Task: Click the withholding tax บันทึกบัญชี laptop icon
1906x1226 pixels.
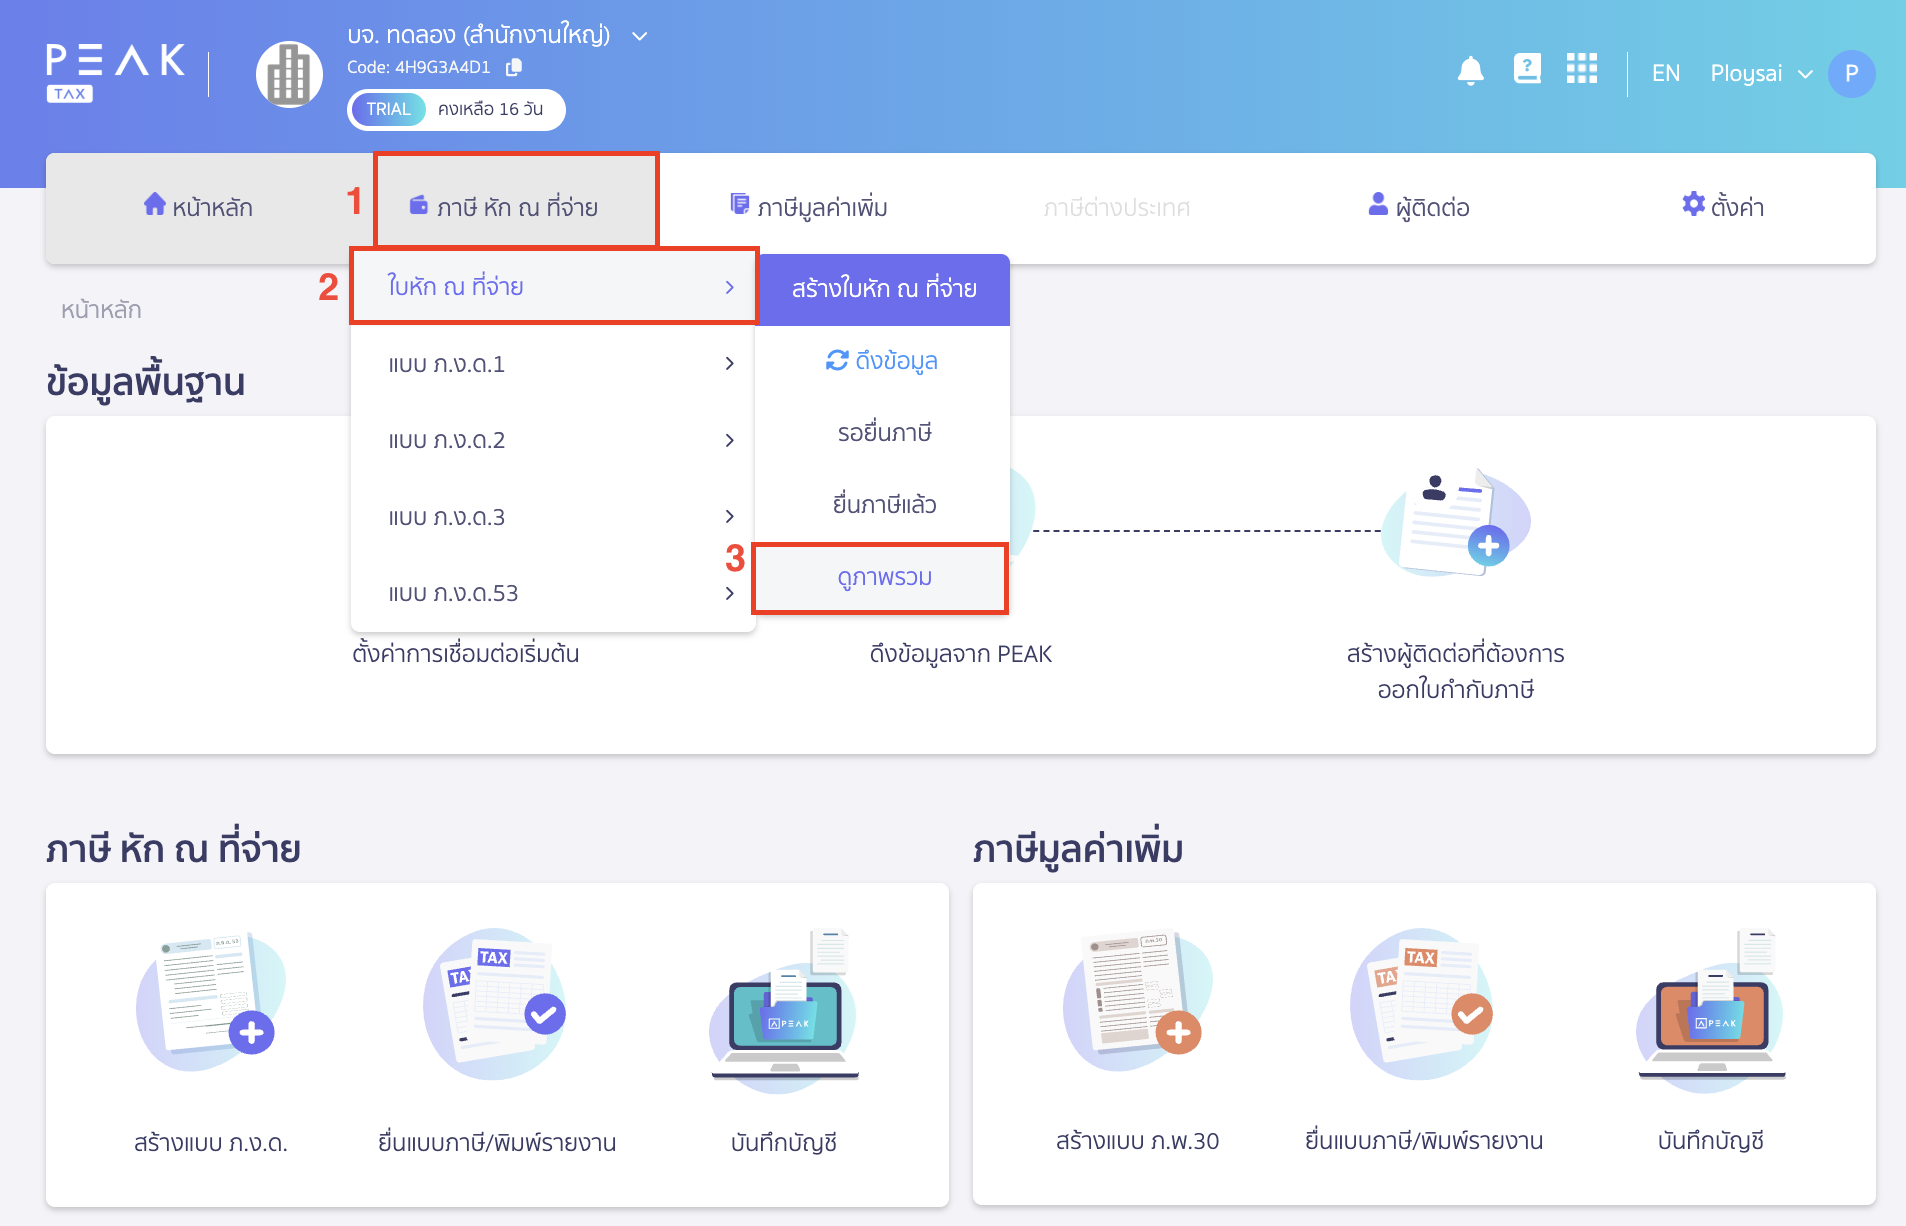Action: 784,1008
